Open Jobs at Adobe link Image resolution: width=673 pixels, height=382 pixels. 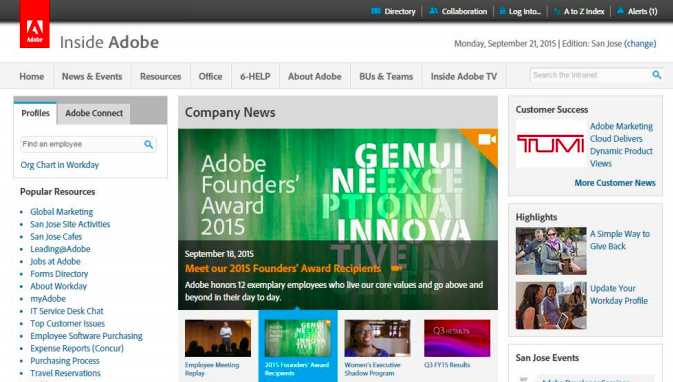(x=55, y=261)
